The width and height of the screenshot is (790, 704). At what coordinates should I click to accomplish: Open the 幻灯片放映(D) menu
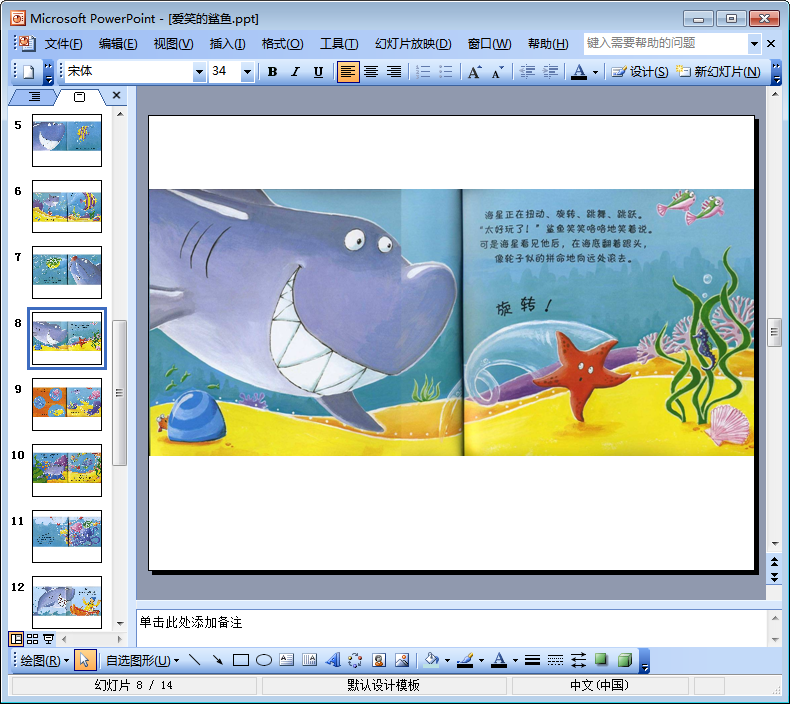[413, 44]
